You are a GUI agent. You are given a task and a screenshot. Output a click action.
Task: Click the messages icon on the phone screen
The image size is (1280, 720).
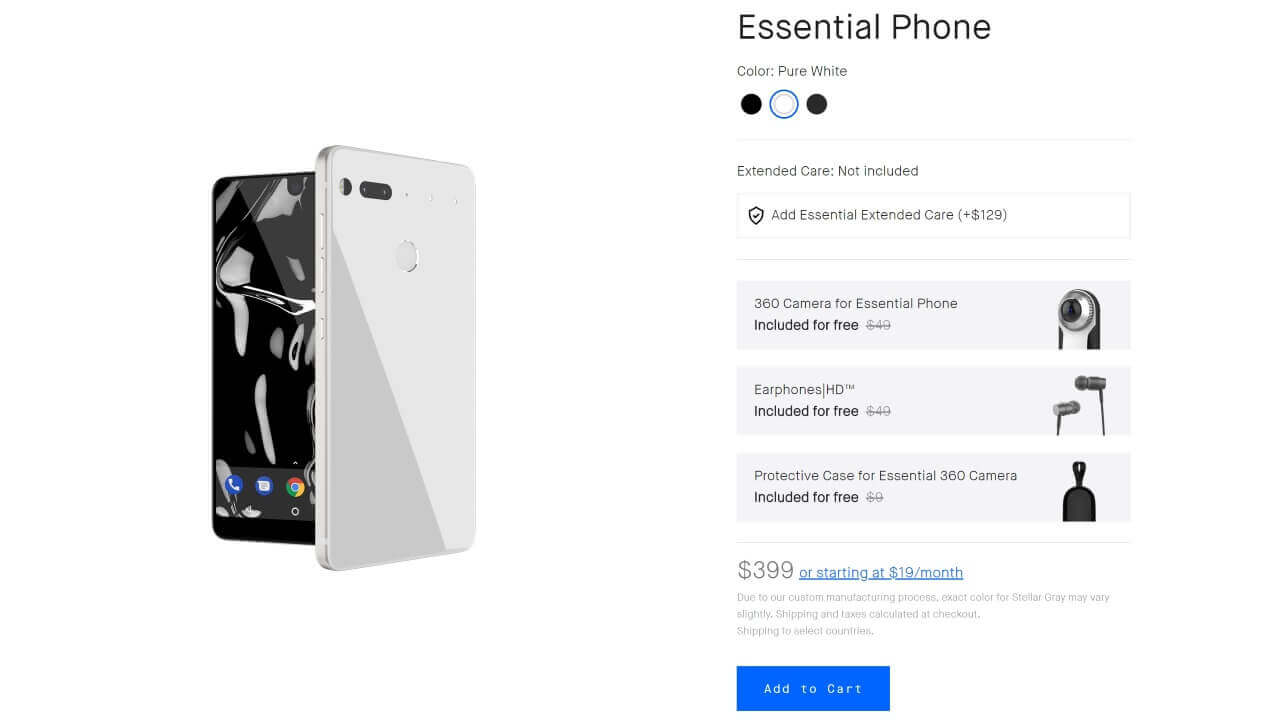click(x=264, y=486)
